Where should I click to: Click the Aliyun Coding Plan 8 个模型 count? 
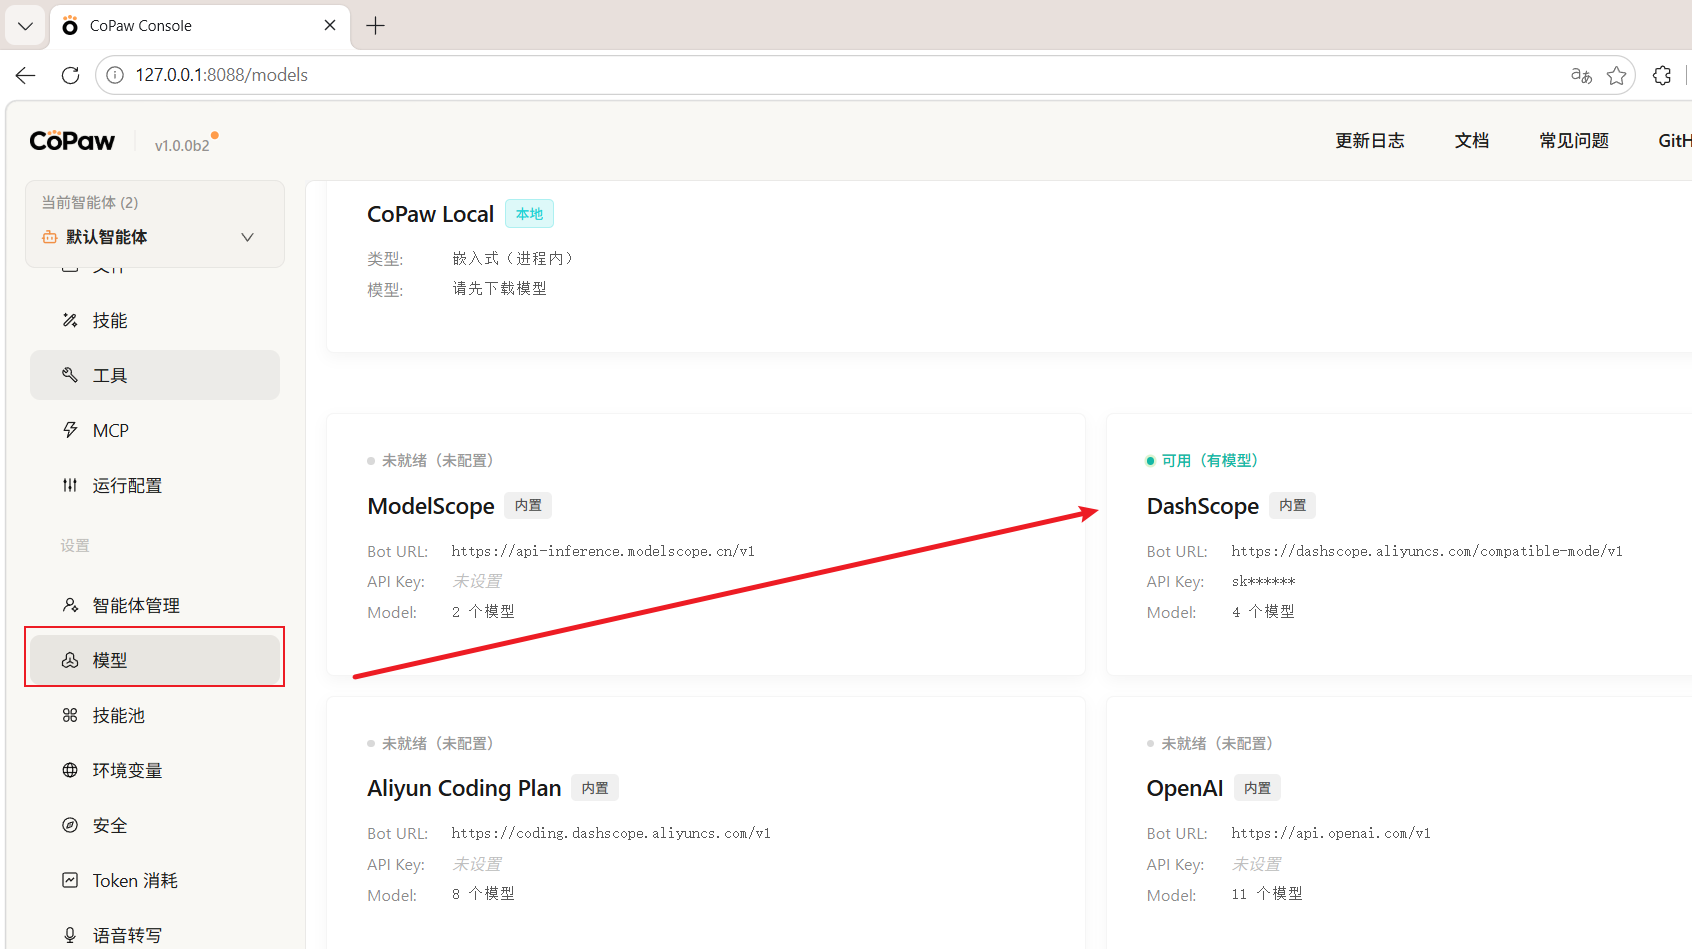(x=483, y=894)
